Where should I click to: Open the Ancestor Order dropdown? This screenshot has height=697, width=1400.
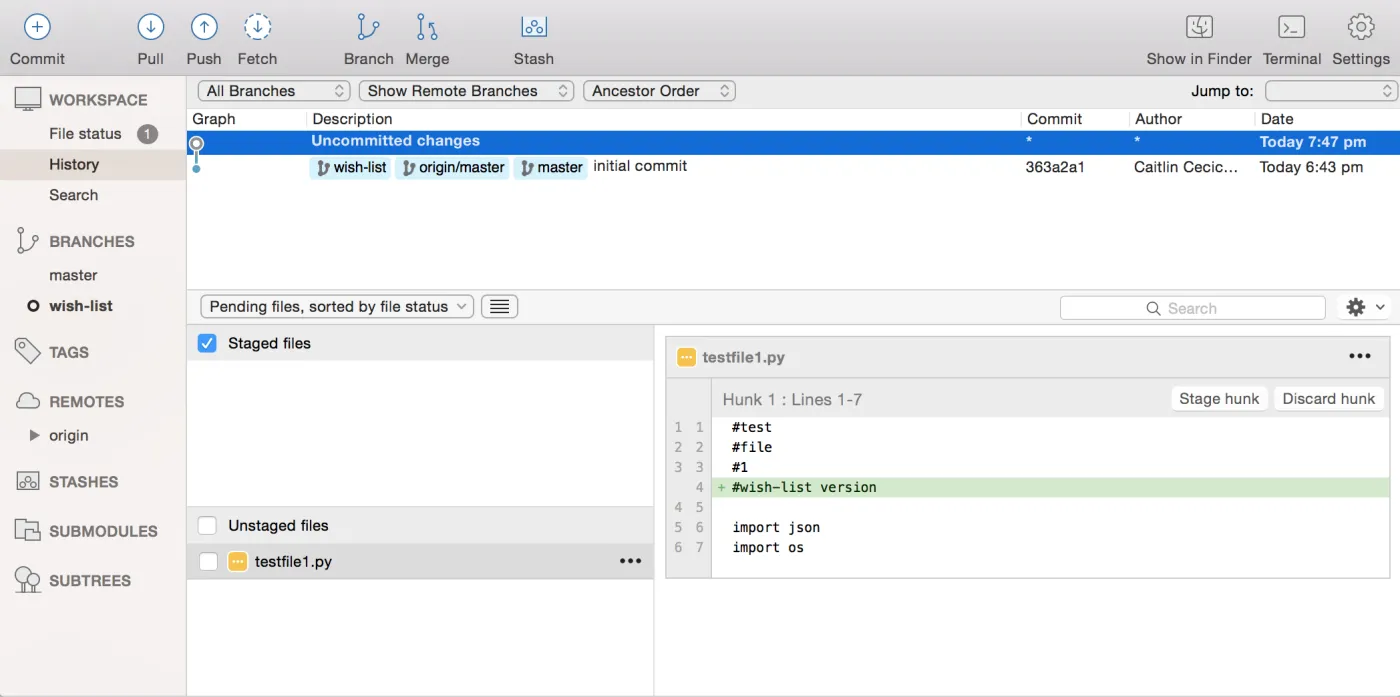[x=659, y=91]
